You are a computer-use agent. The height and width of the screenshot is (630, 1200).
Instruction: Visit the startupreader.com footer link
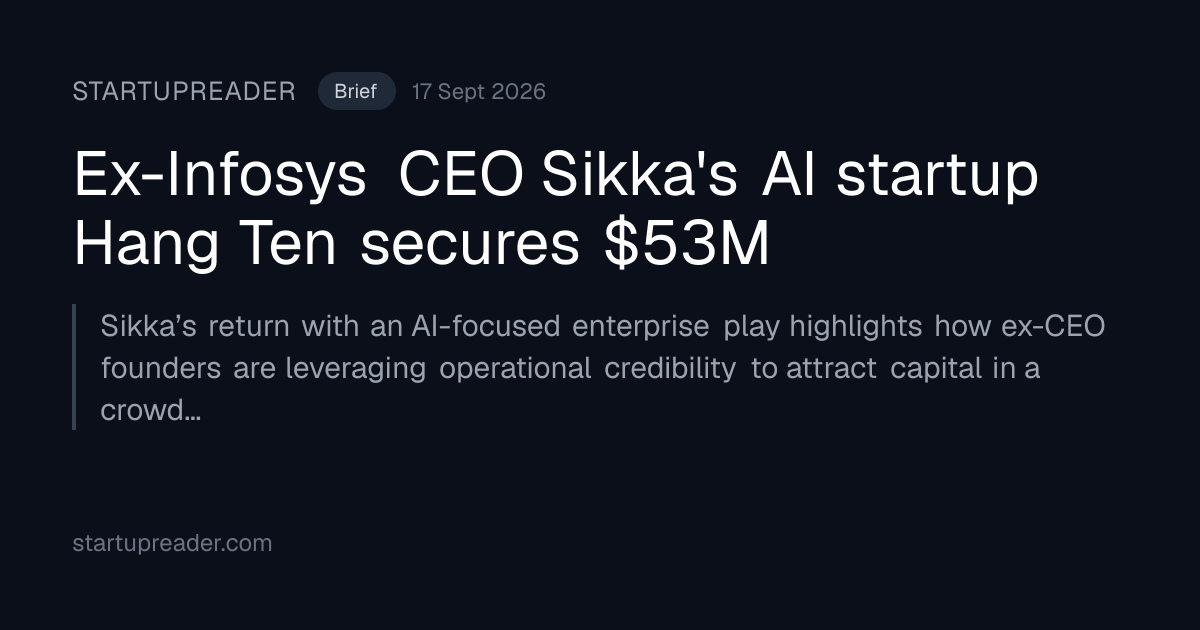[x=172, y=544]
